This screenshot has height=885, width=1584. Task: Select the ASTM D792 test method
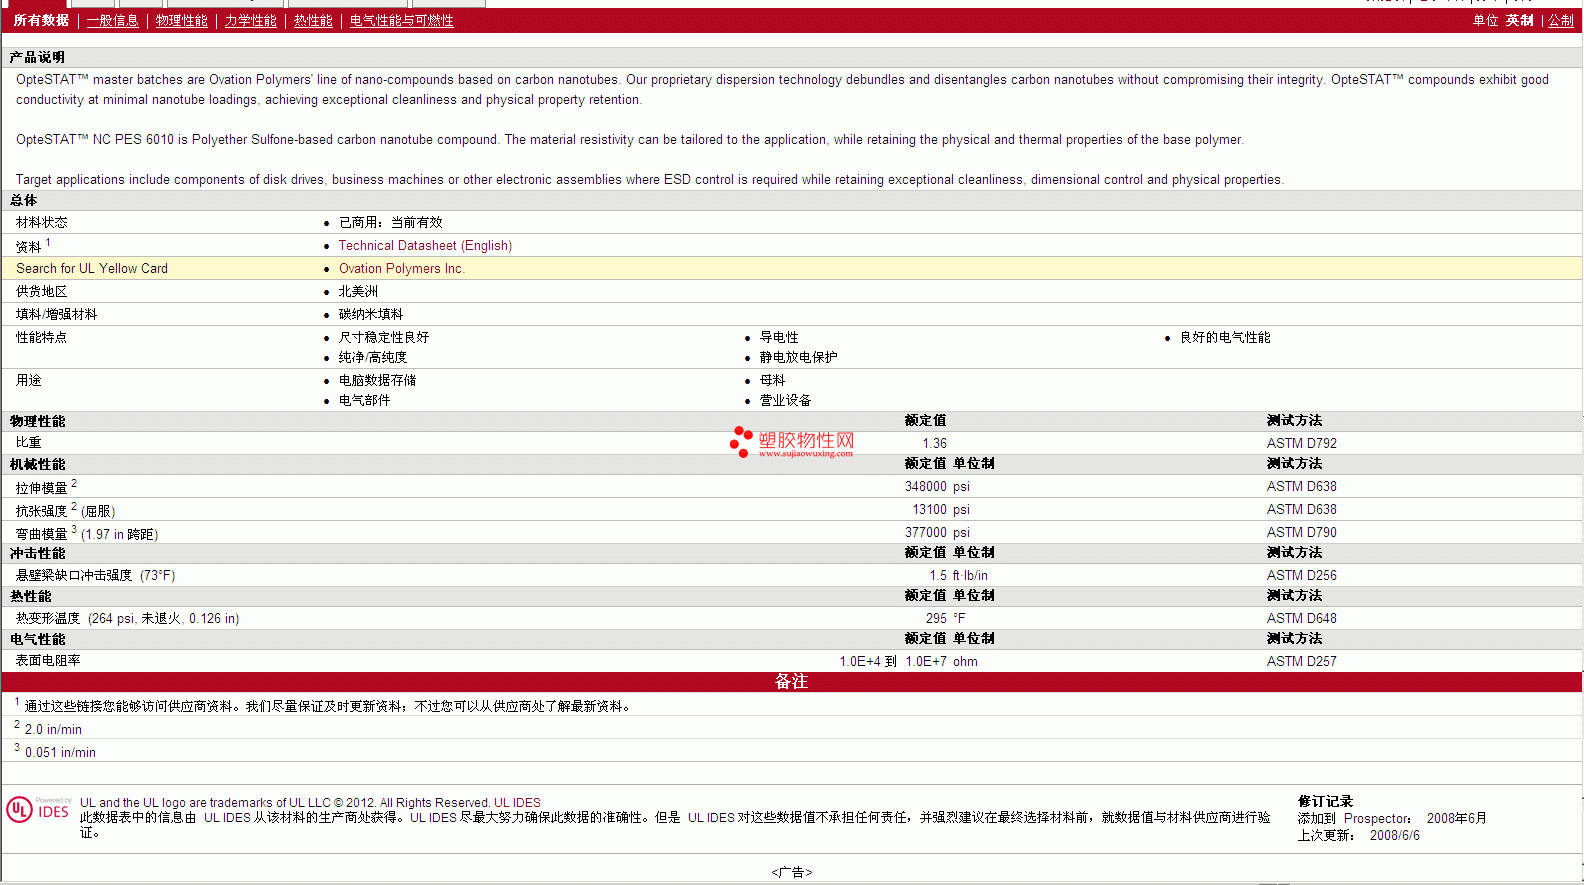coord(1301,443)
